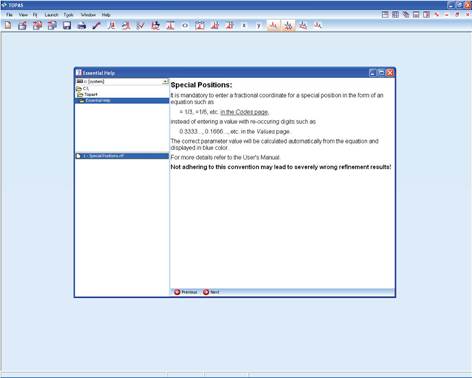Expand the drive selector dropdown
Screen dimensions: 472x378
(165, 82)
